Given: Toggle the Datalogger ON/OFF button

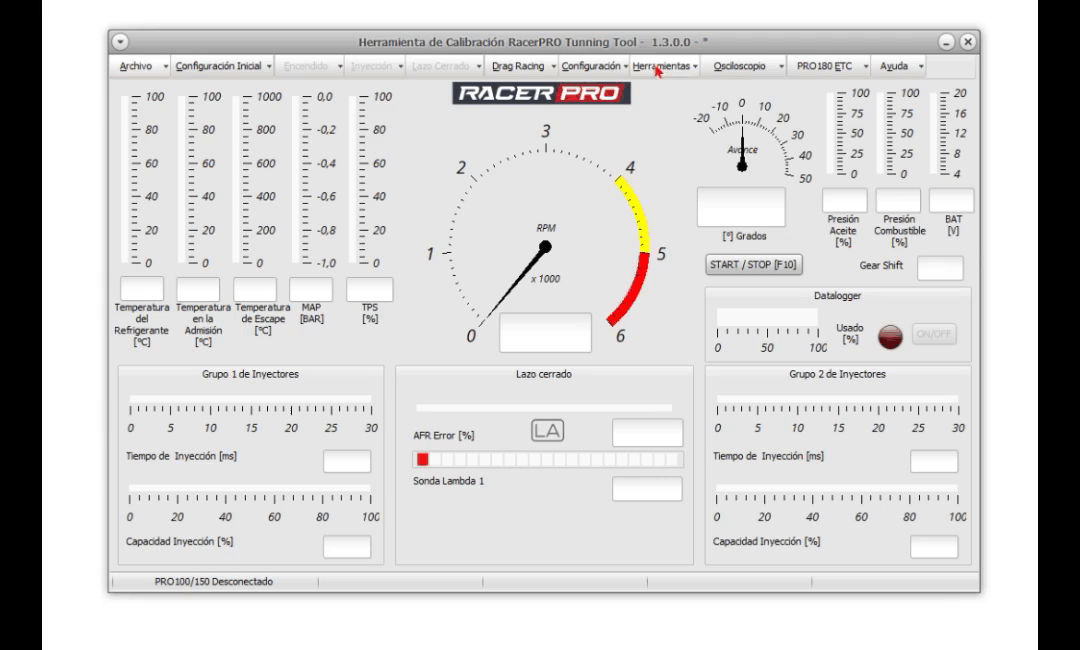Looking at the screenshot, I should [934, 334].
